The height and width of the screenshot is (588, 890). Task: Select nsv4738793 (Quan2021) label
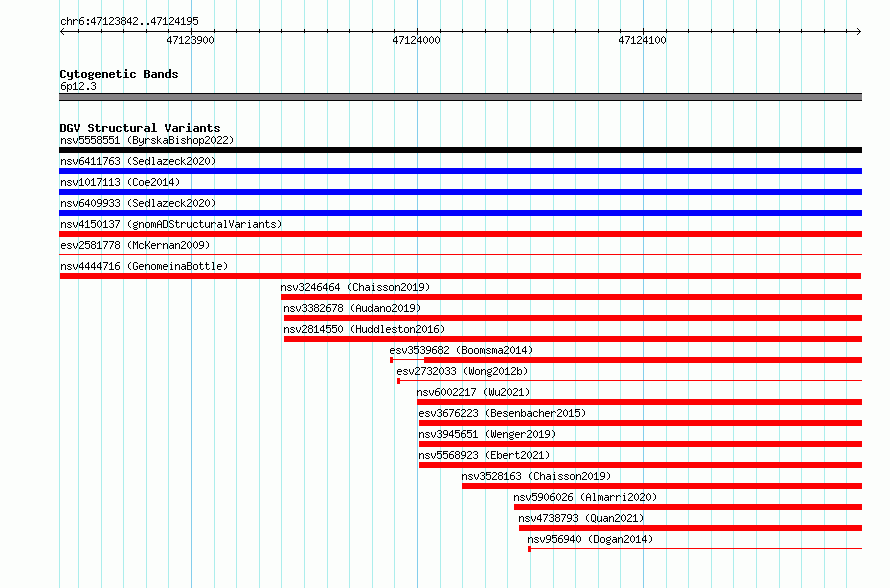[x=581, y=518]
